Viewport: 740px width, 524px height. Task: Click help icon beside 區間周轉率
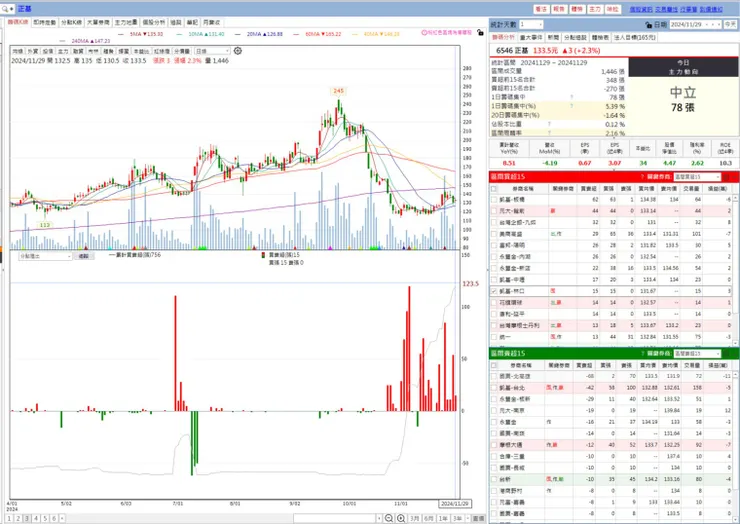pos(549,133)
